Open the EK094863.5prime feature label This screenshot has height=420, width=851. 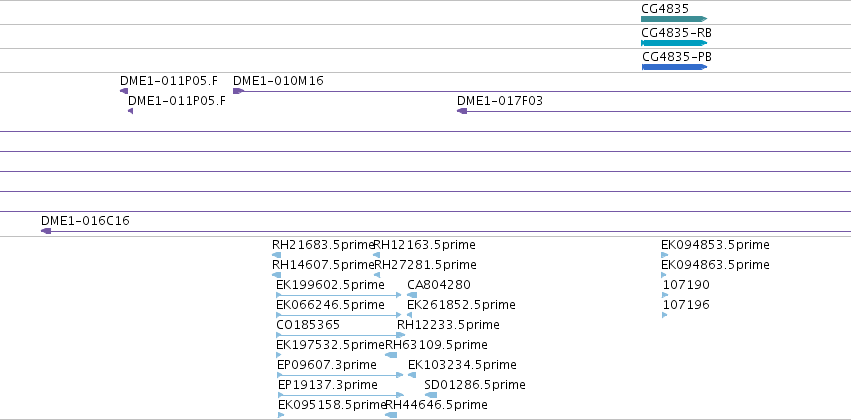coord(715,265)
